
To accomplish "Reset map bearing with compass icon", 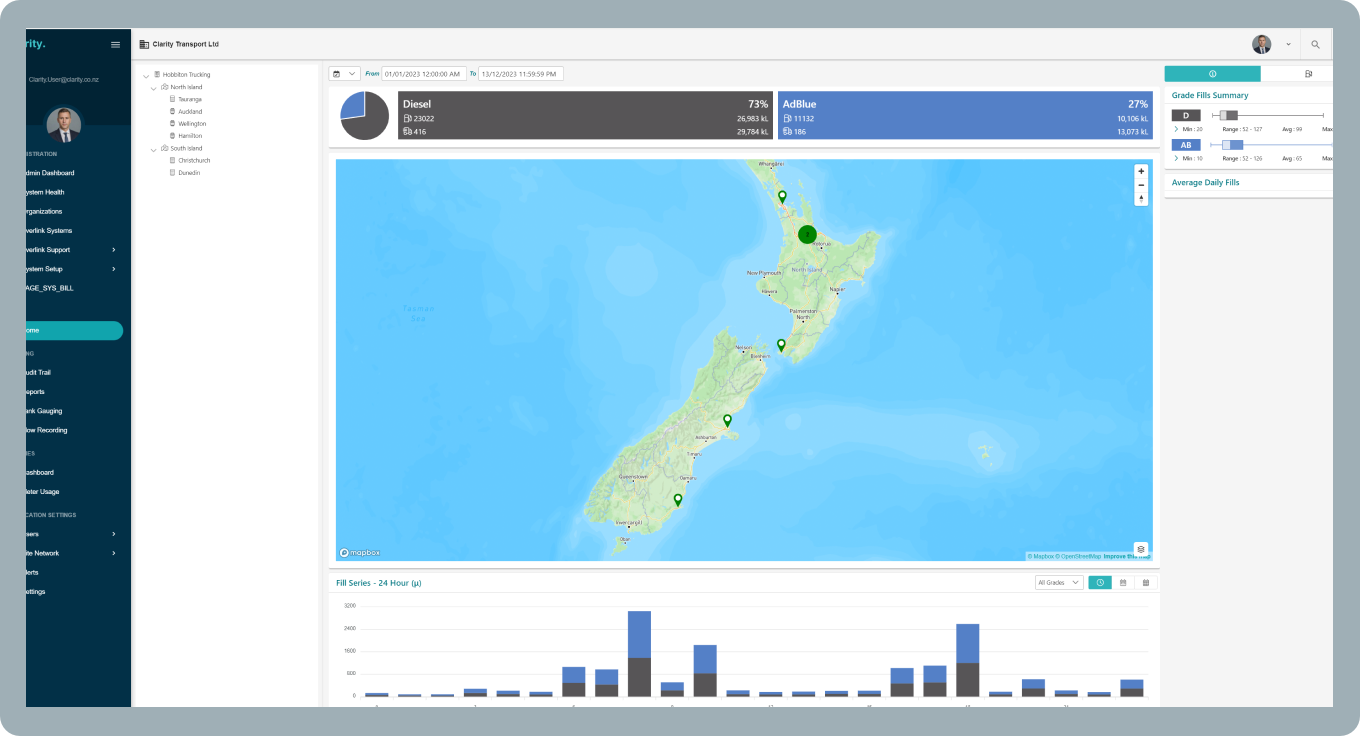I will [1141, 199].
